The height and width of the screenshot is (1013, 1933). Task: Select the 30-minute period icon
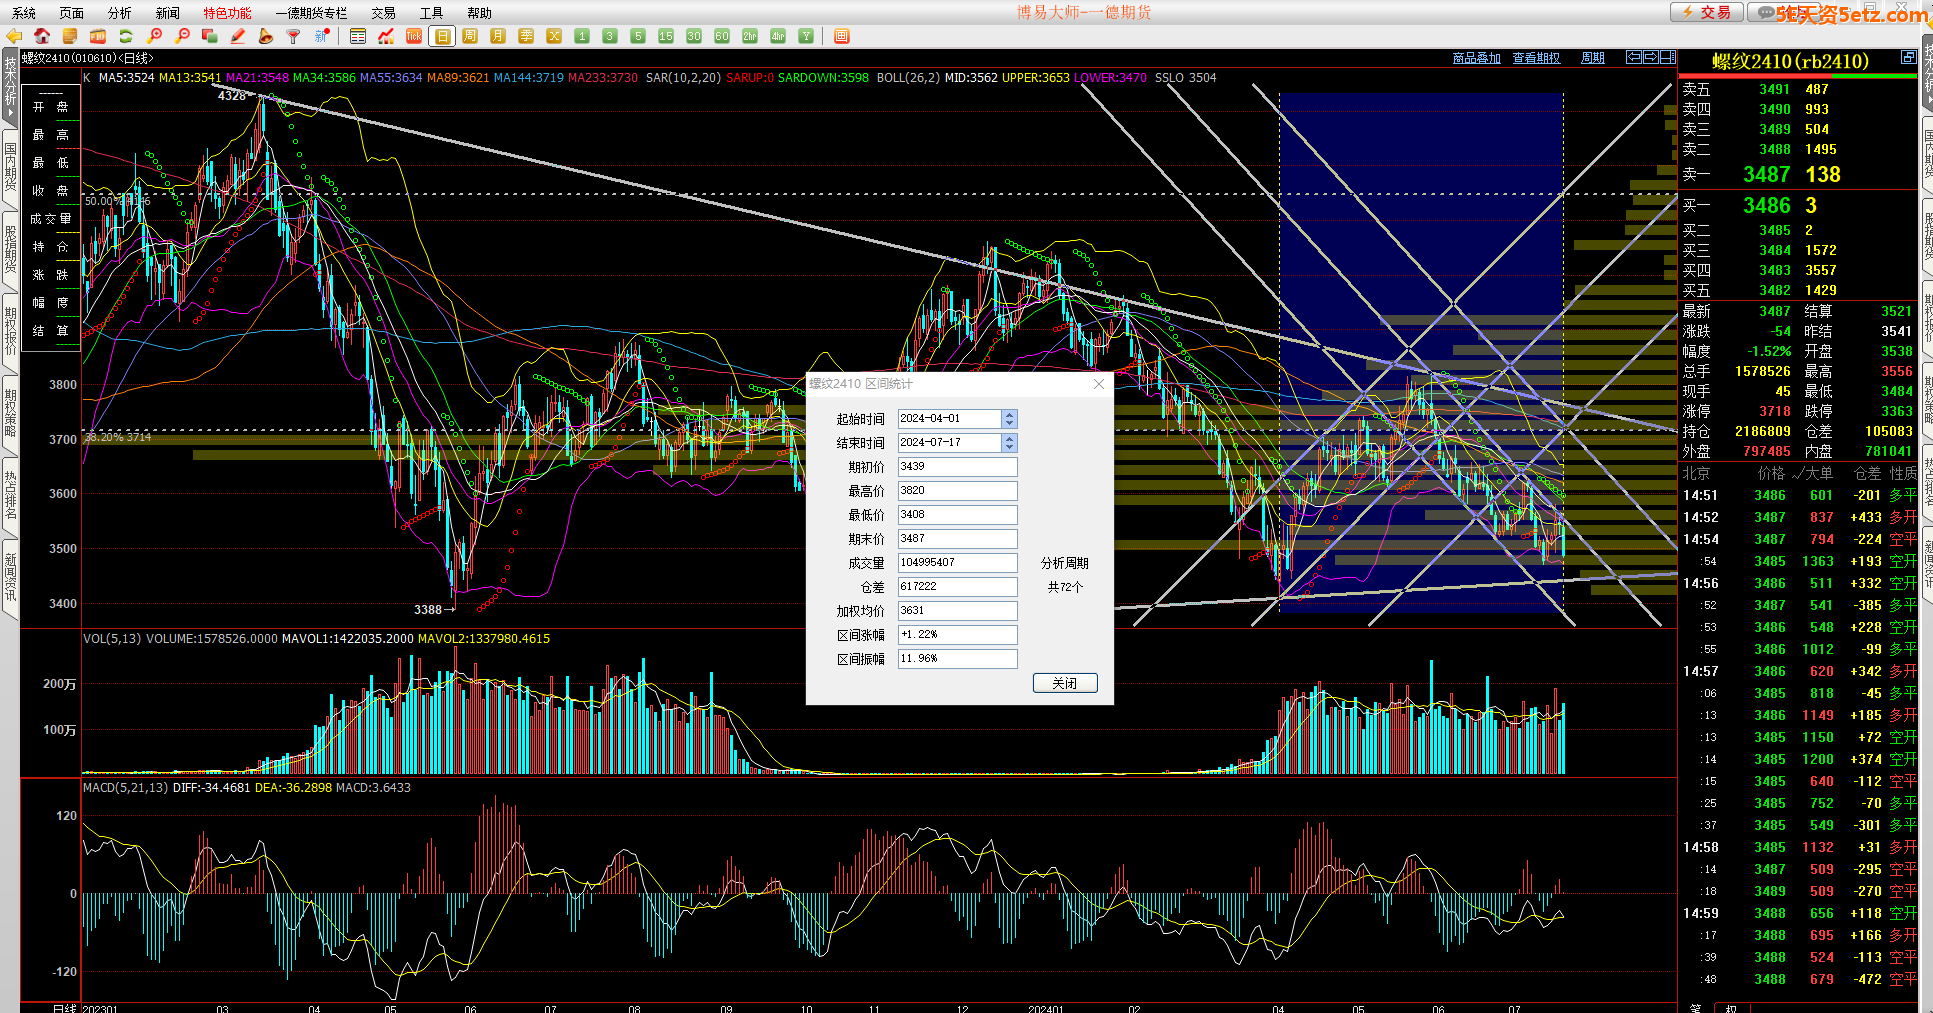694,36
